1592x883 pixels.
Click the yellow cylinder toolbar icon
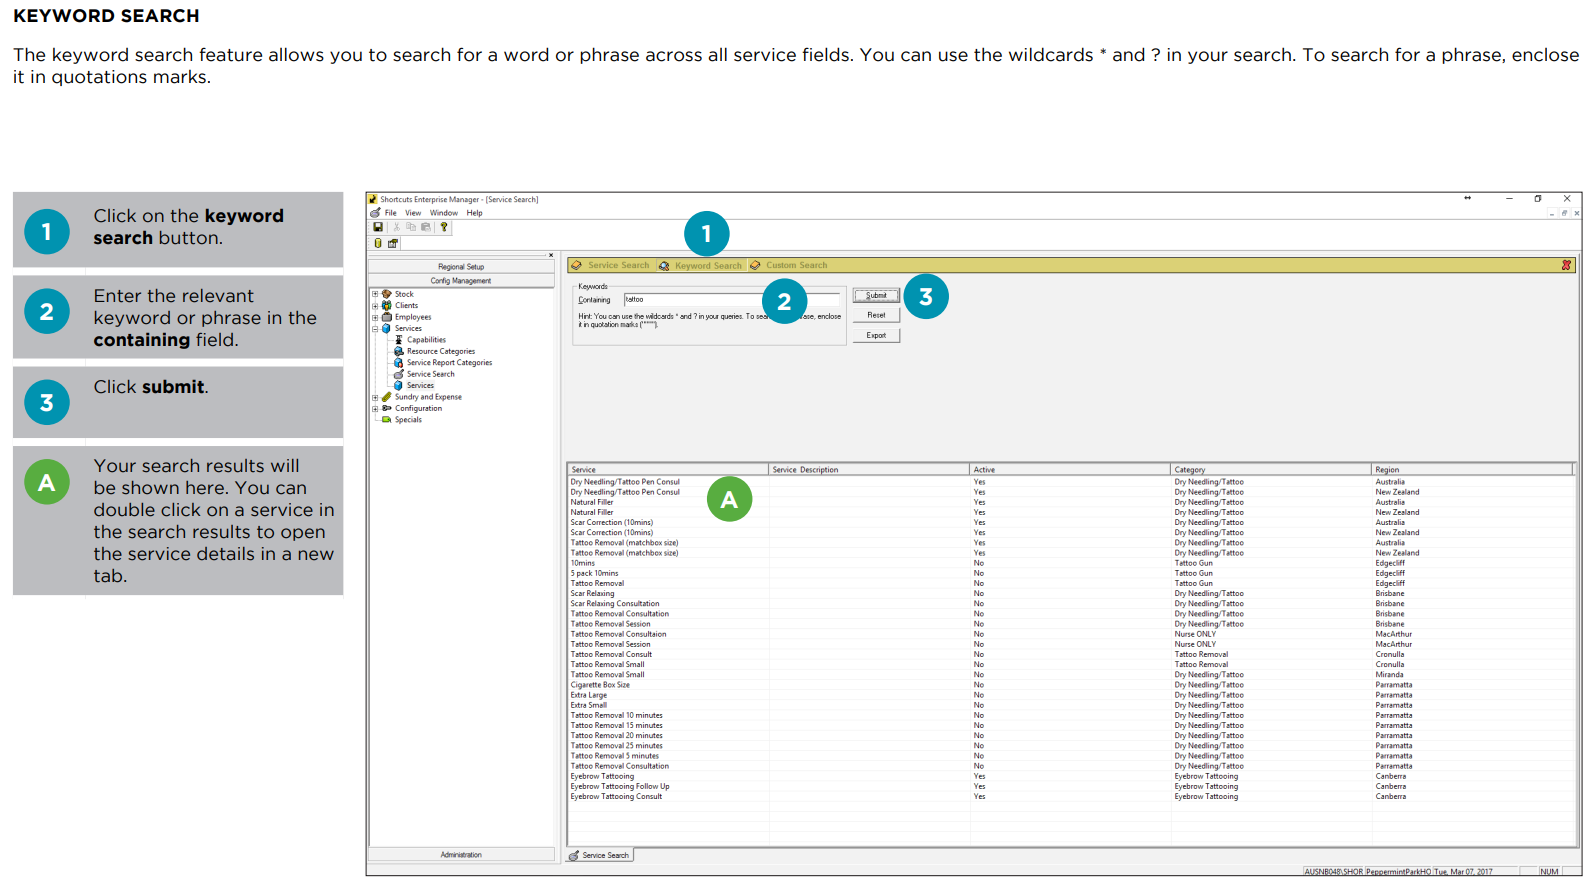[x=378, y=243]
